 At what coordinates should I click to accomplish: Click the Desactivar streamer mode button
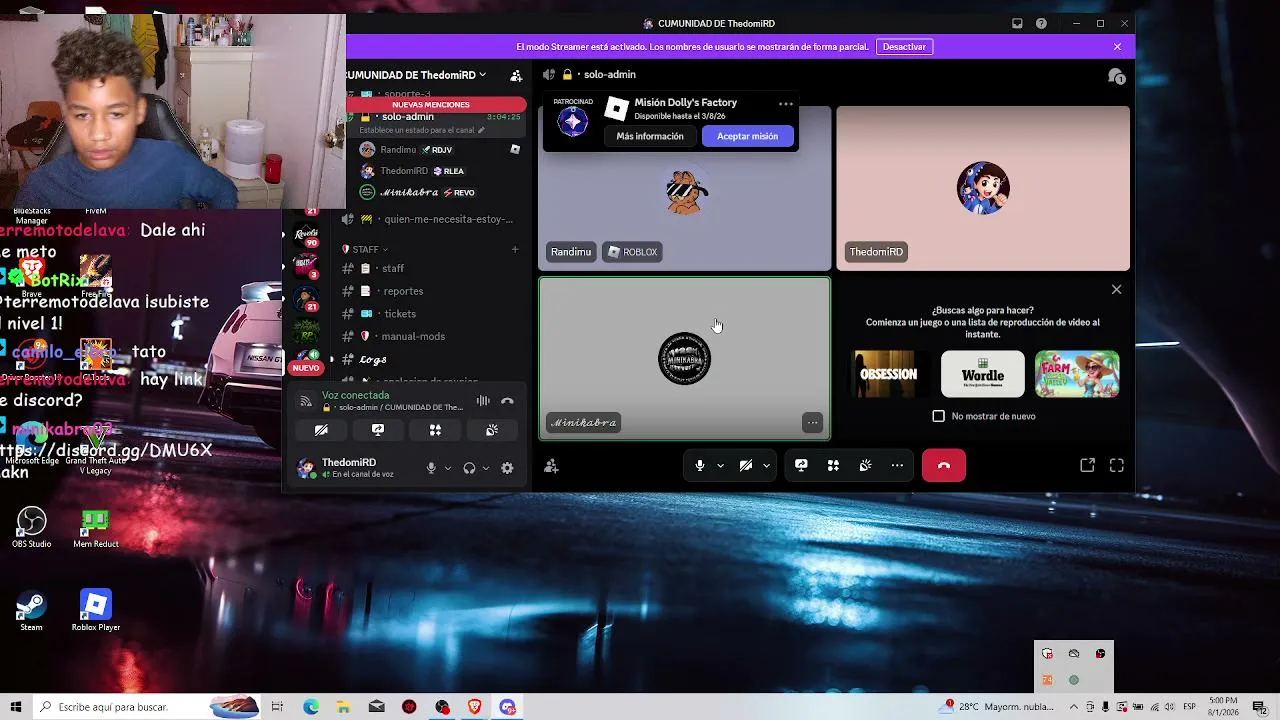pyautogui.click(x=904, y=47)
